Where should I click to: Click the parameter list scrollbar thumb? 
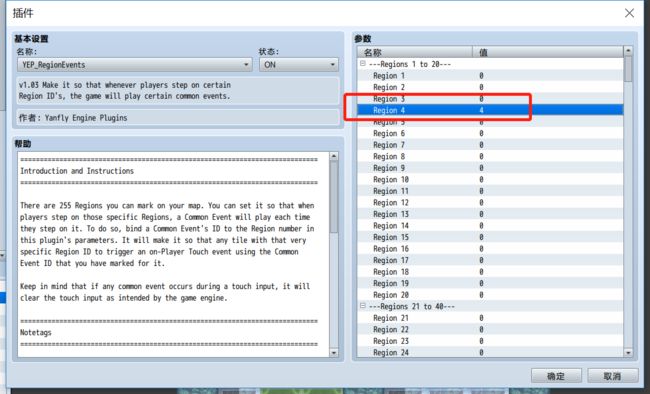coord(628,69)
